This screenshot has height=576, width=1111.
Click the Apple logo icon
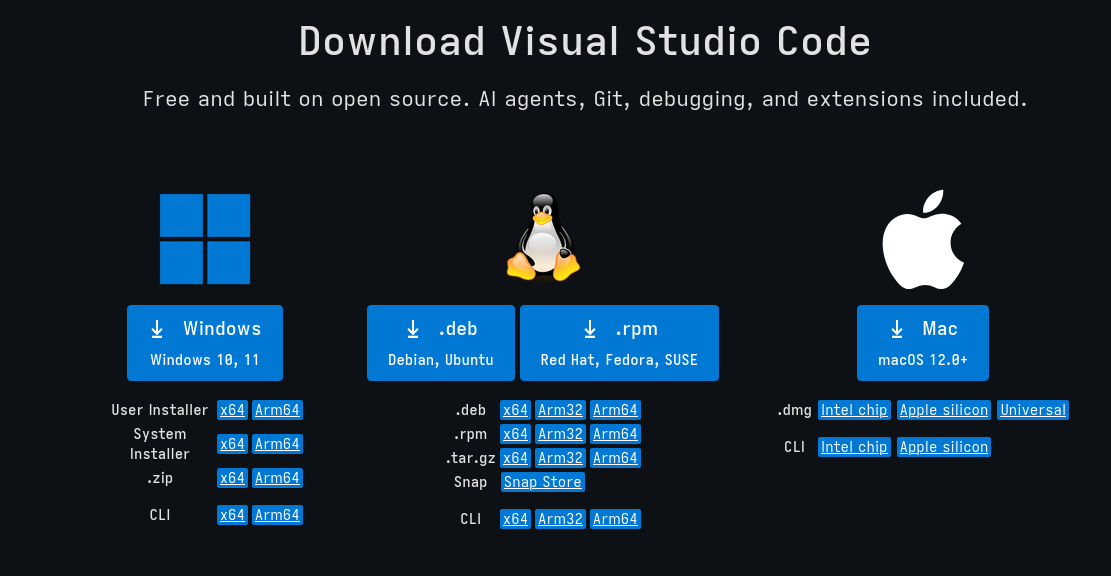click(x=923, y=239)
